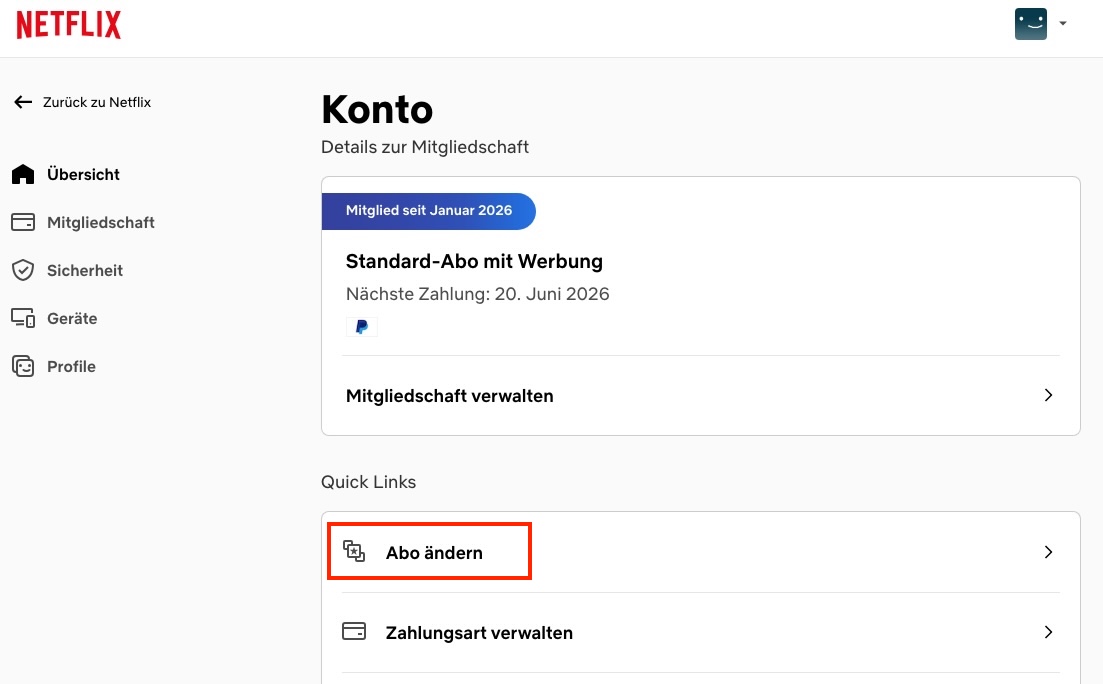The image size is (1103, 684).
Task: Open Mitgliedschaft verwalten
Action: point(701,395)
